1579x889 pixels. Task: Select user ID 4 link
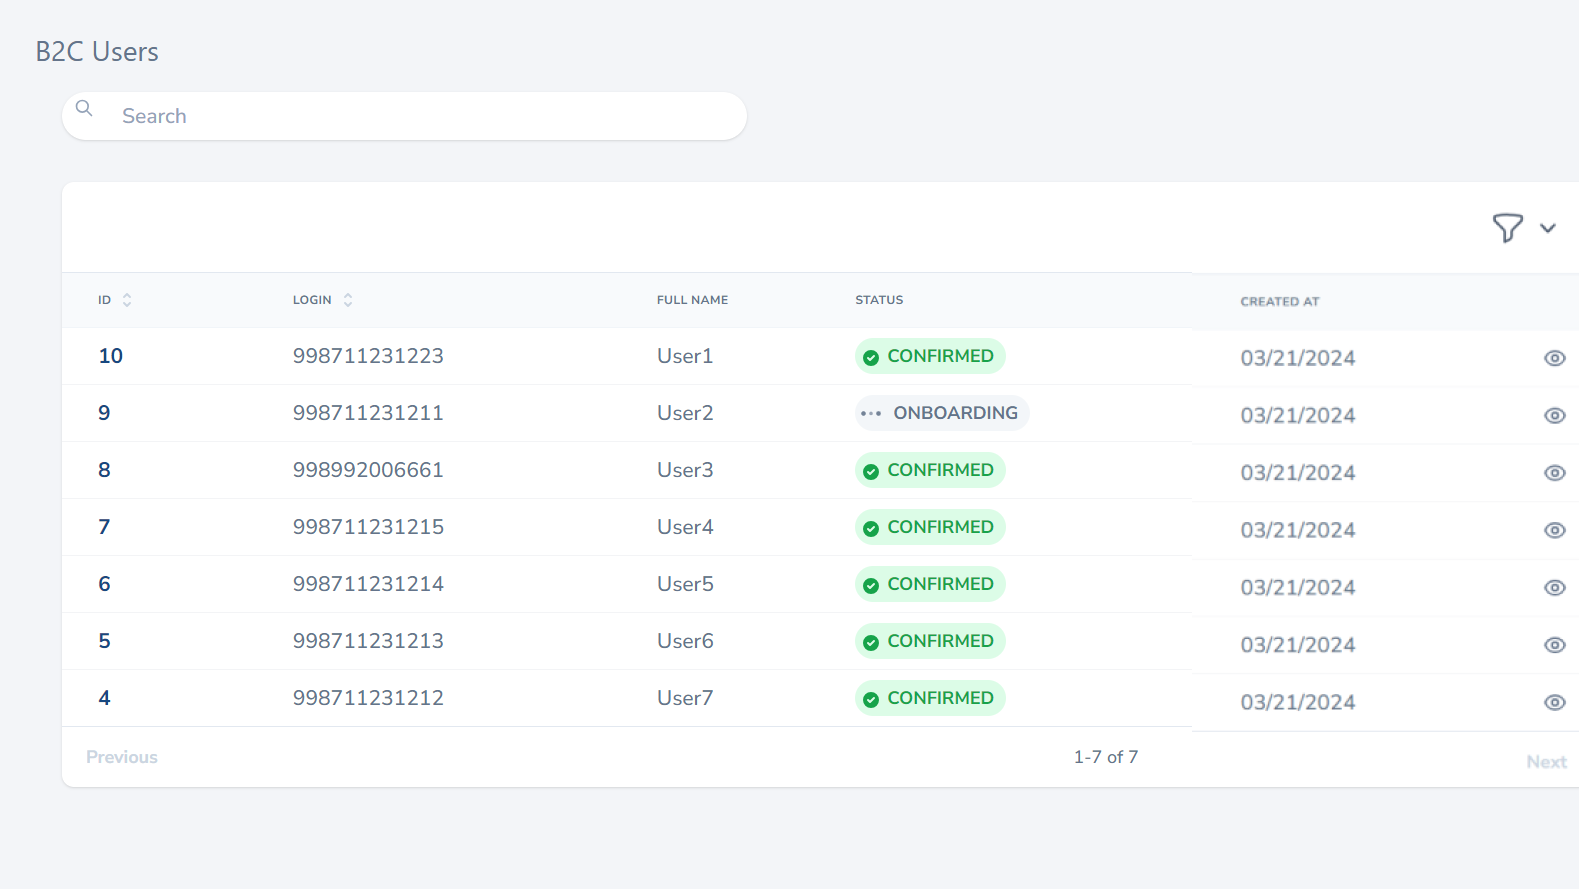(104, 698)
